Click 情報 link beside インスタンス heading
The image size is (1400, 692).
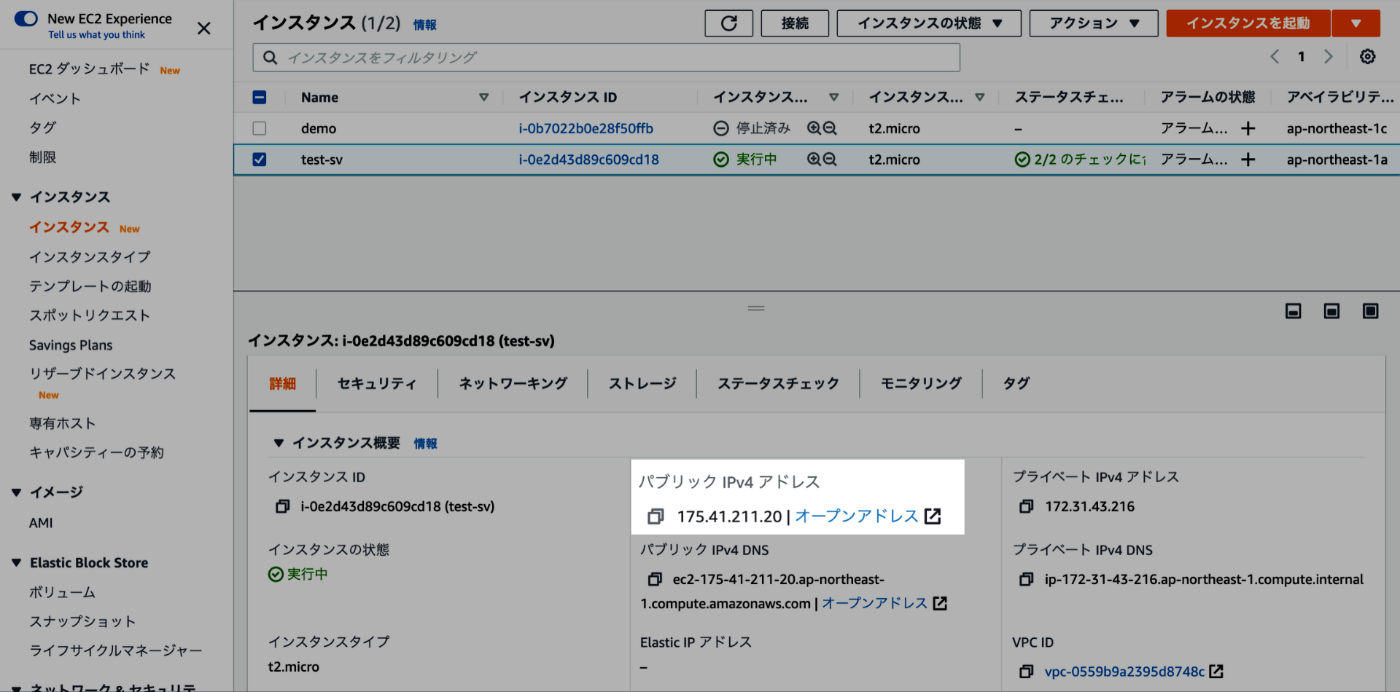(425, 25)
